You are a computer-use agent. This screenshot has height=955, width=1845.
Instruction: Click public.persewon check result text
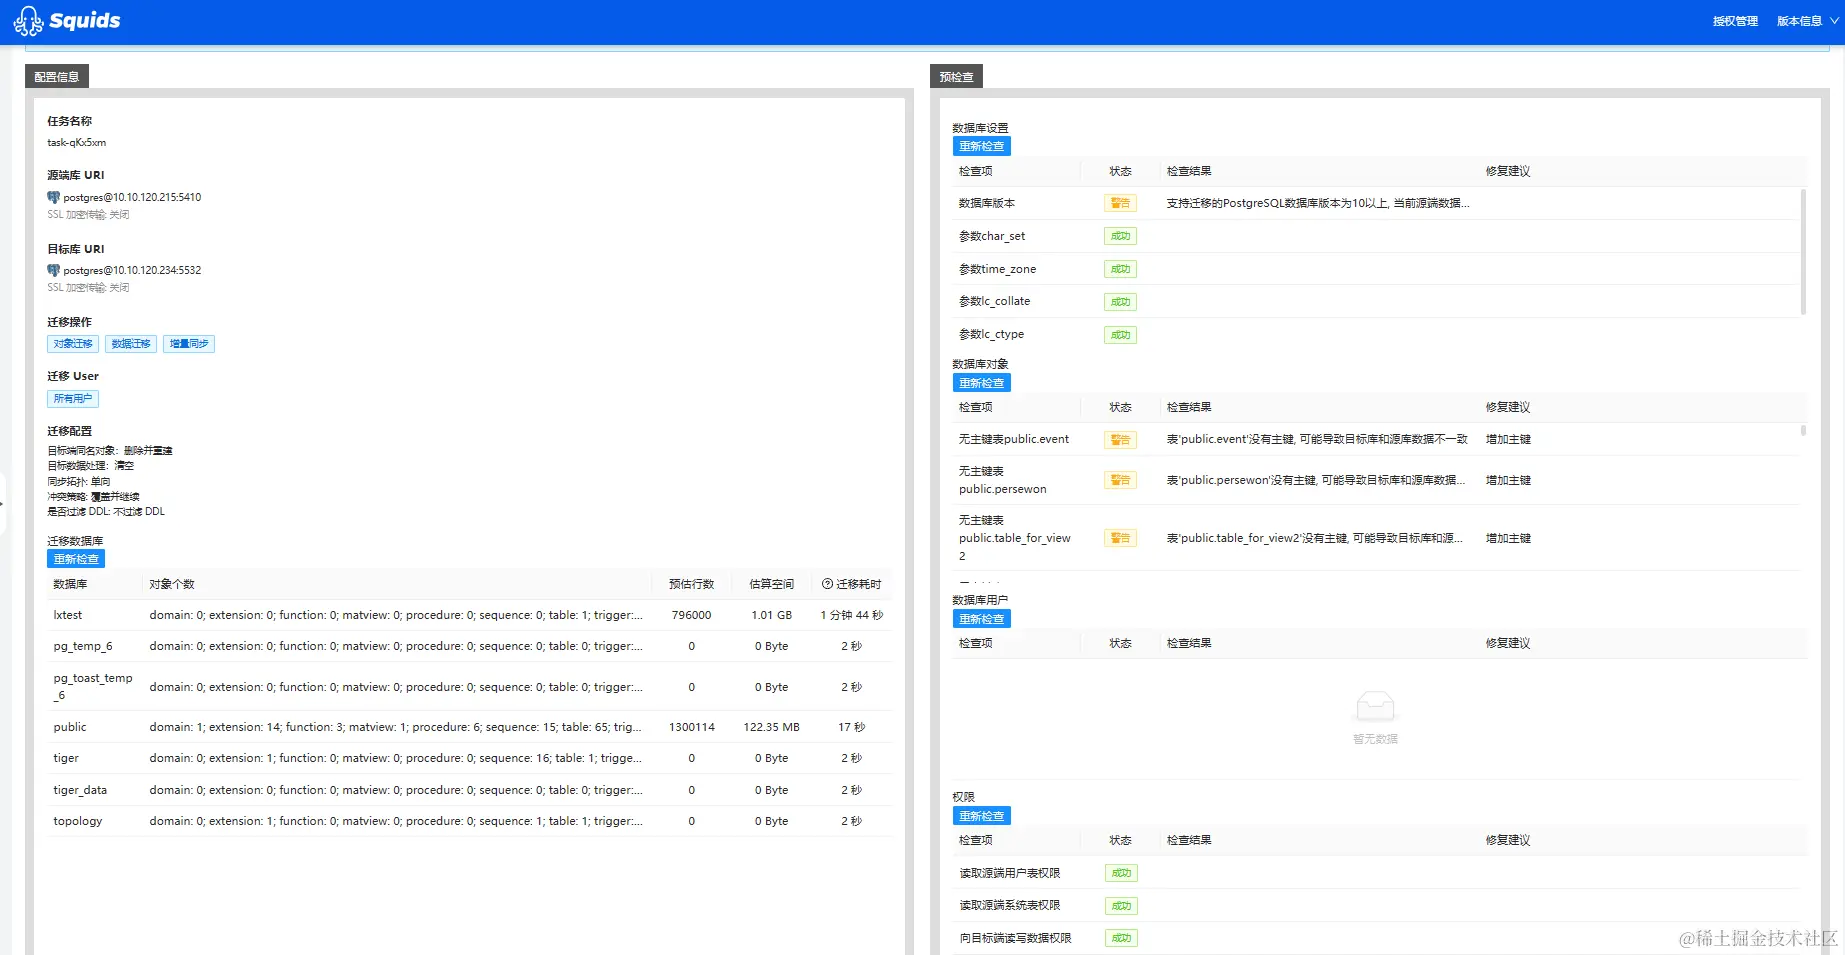click(x=1316, y=480)
